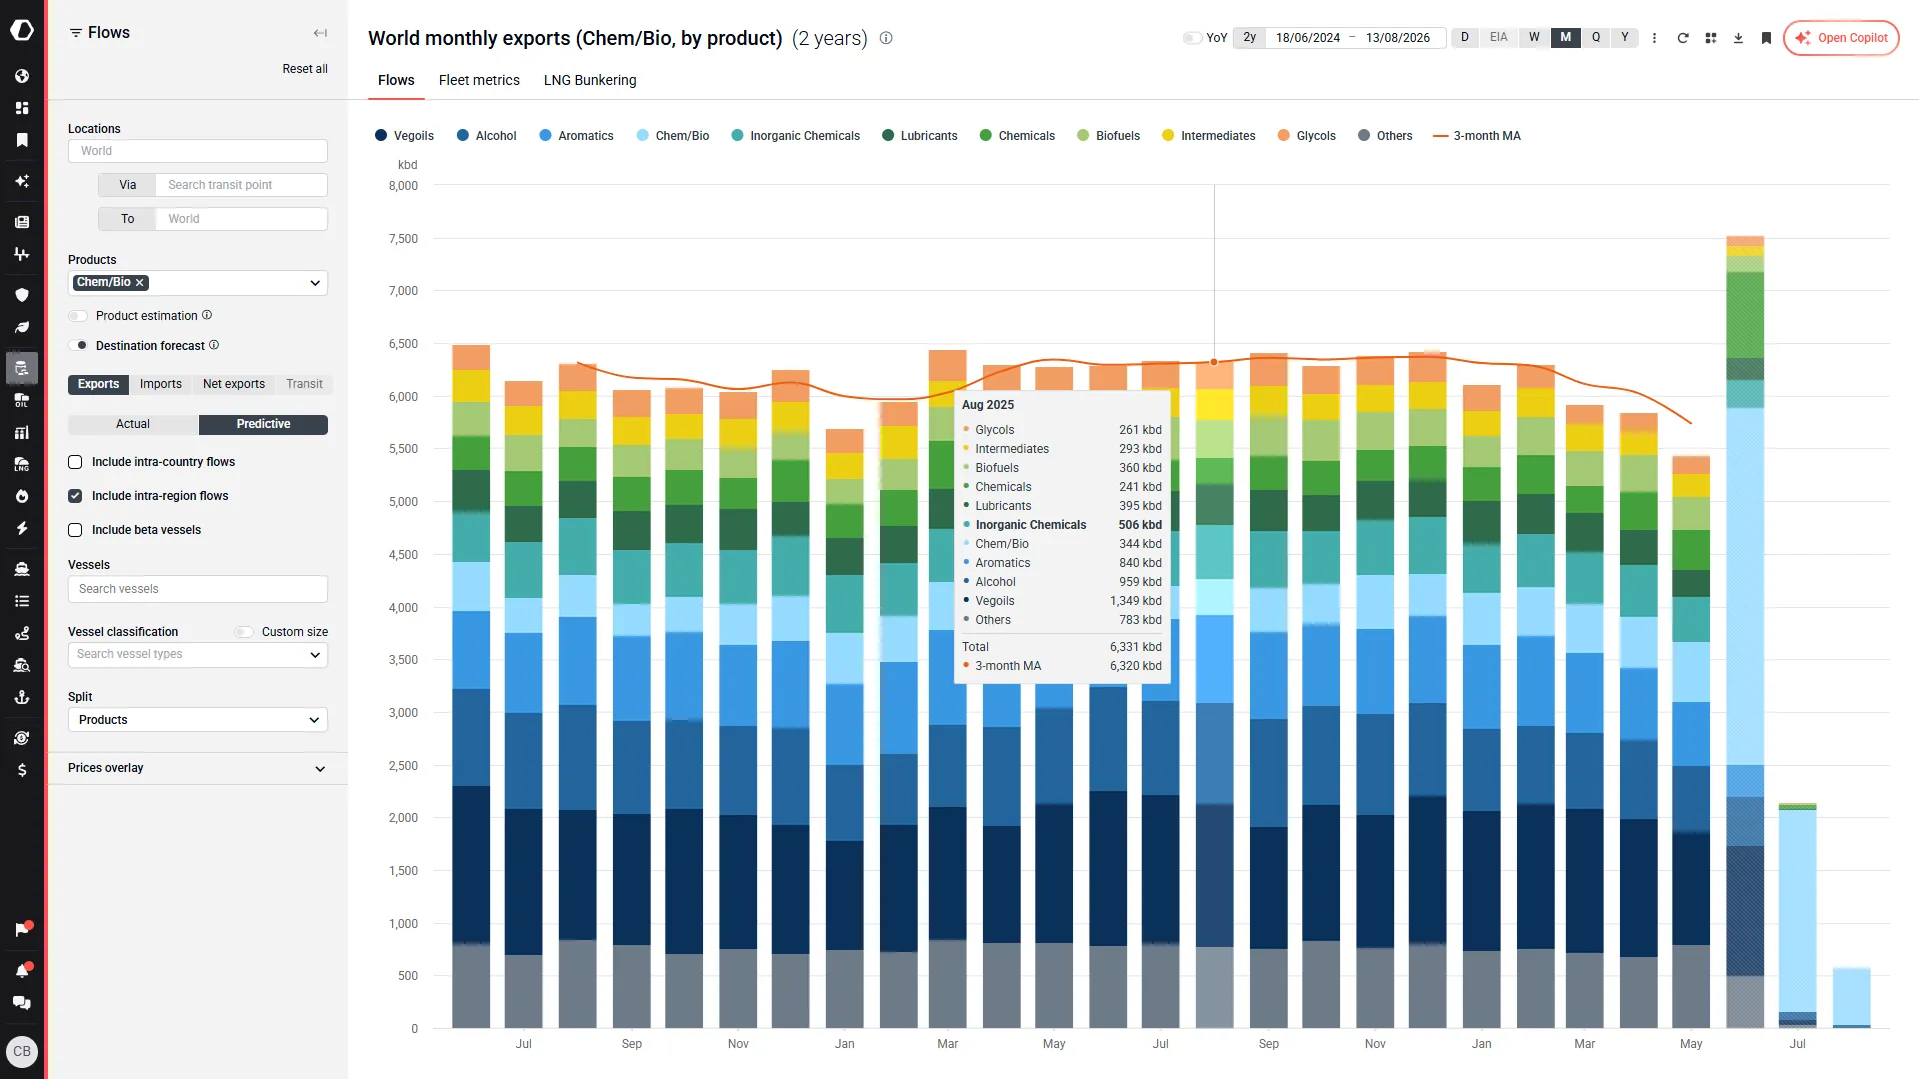The image size is (1919, 1079).
Task: Set granularity to daily D
Action: tap(1465, 38)
